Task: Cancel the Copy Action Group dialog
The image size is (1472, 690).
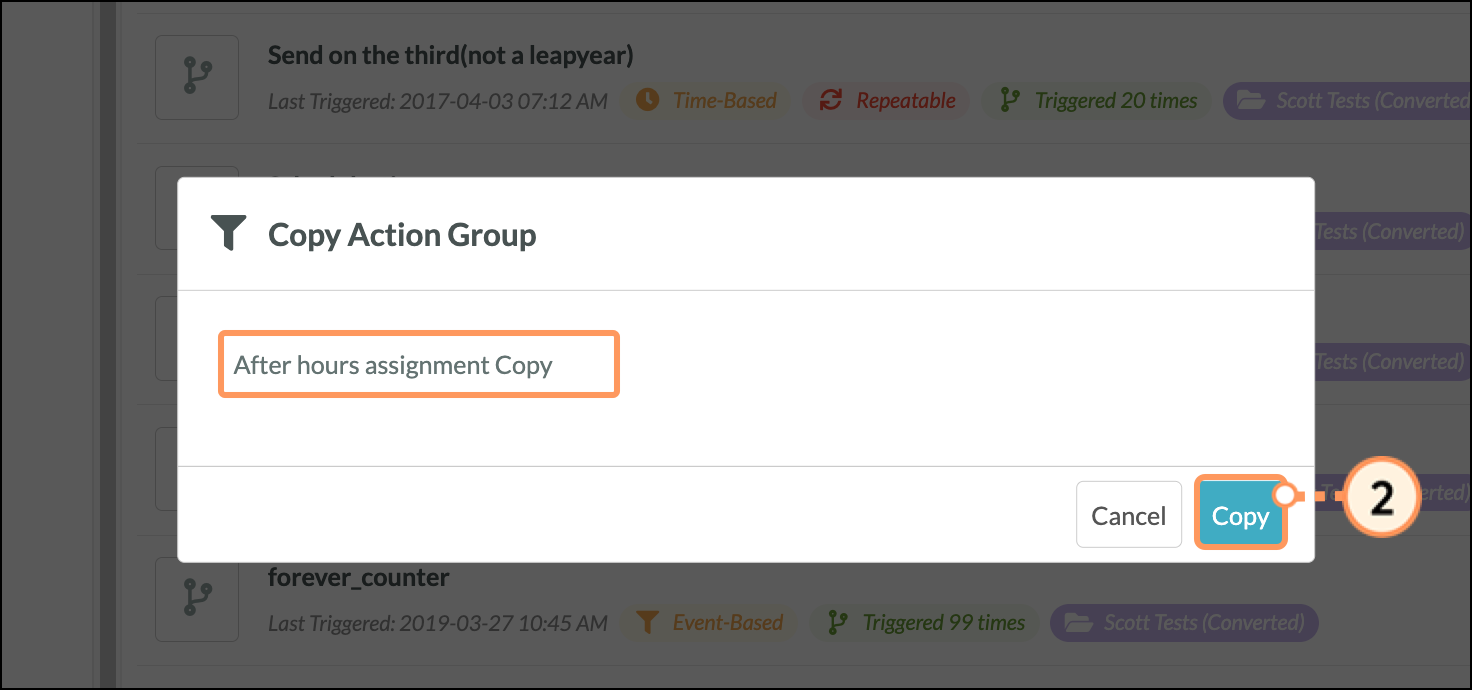Action: click(x=1128, y=515)
